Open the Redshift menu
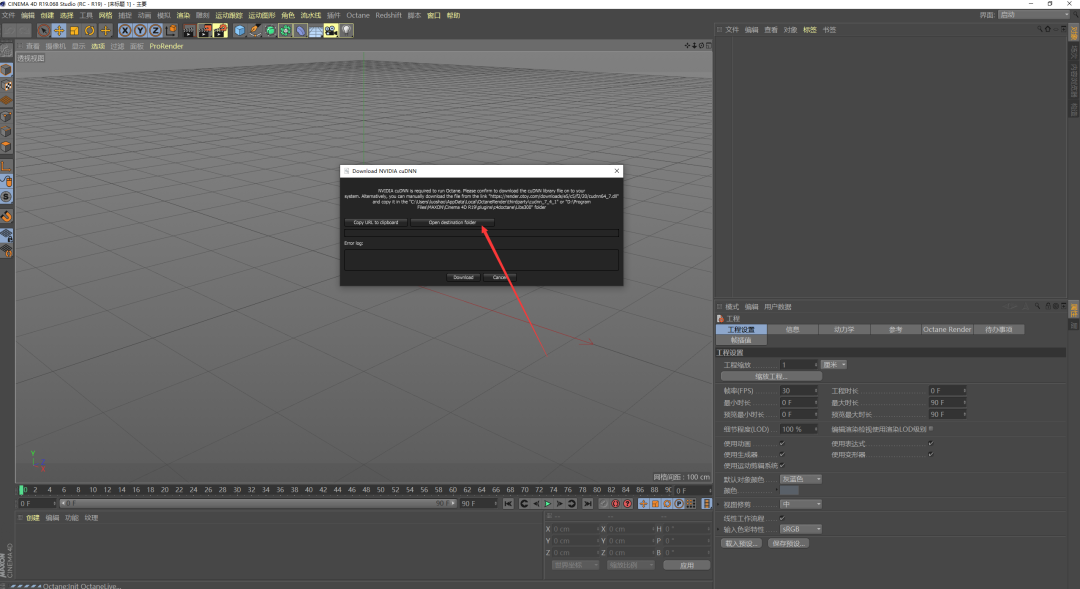 (388, 15)
